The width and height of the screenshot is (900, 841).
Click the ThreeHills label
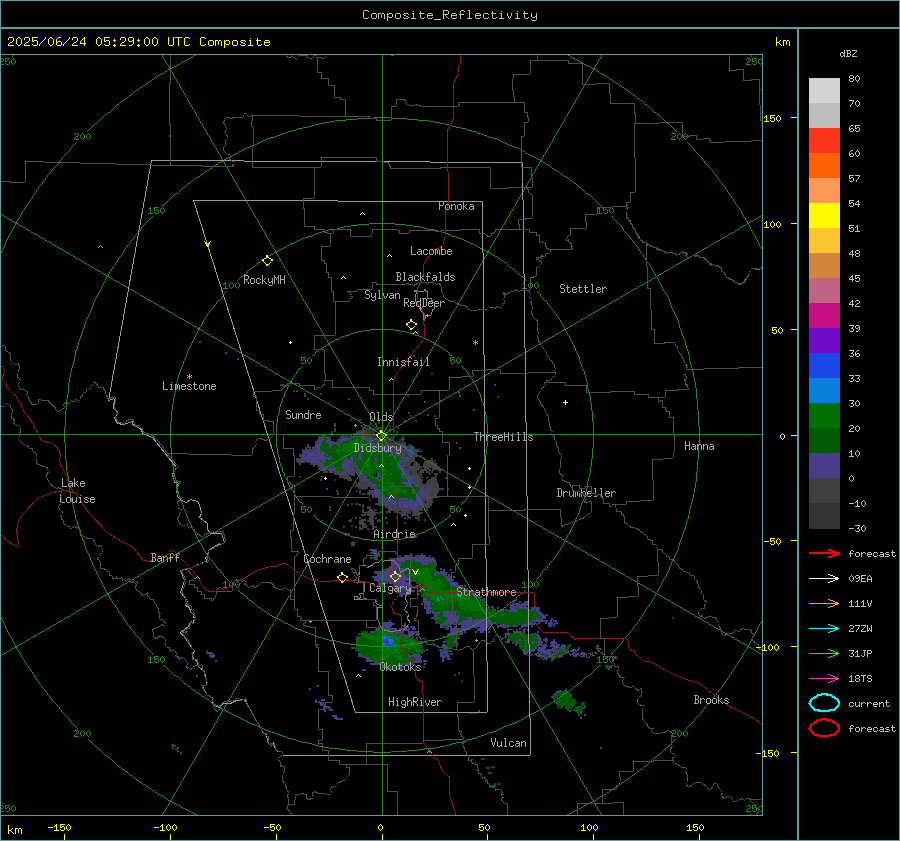tap(503, 437)
